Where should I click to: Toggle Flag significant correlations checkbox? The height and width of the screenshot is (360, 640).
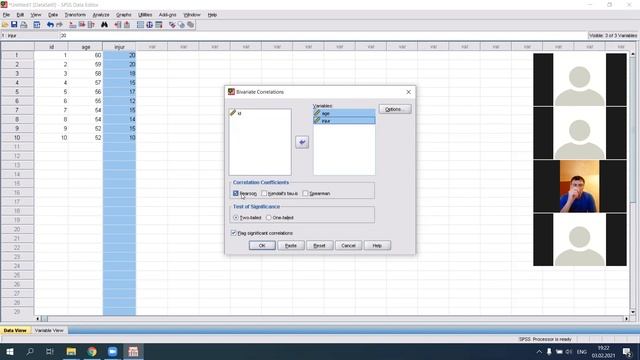[x=233, y=233]
